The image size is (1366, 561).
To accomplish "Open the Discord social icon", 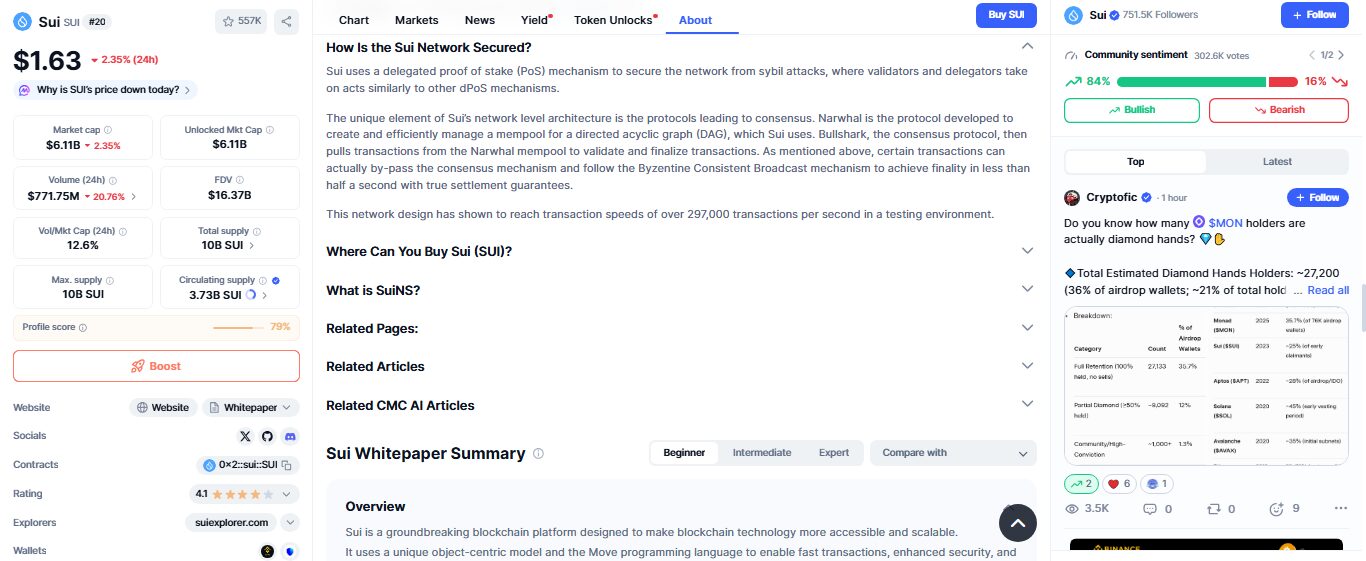I will (290, 436).
